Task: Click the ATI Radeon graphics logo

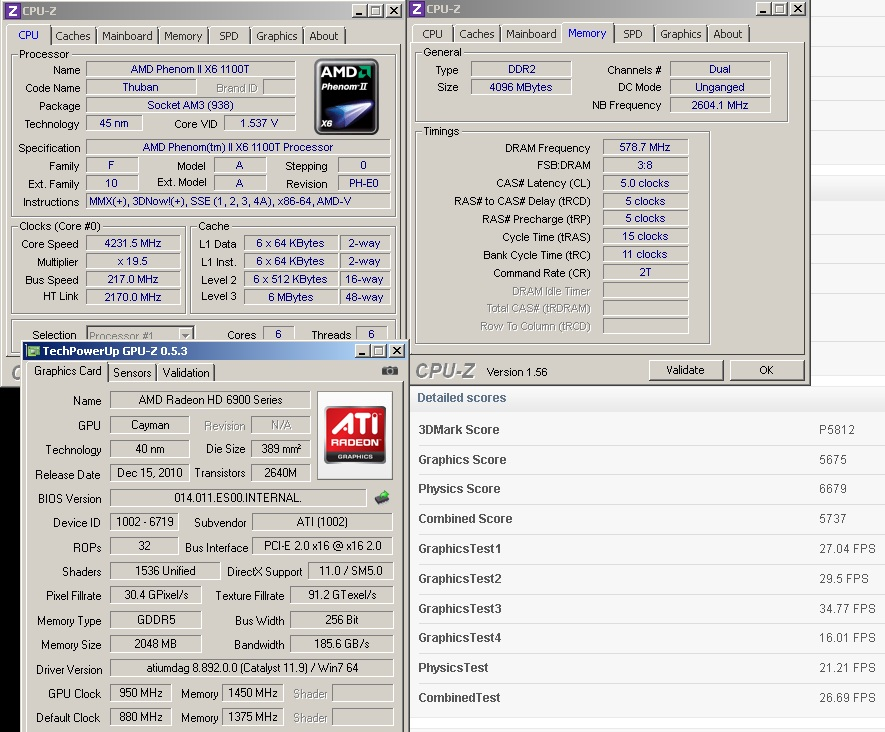Action: click(355, 435)
